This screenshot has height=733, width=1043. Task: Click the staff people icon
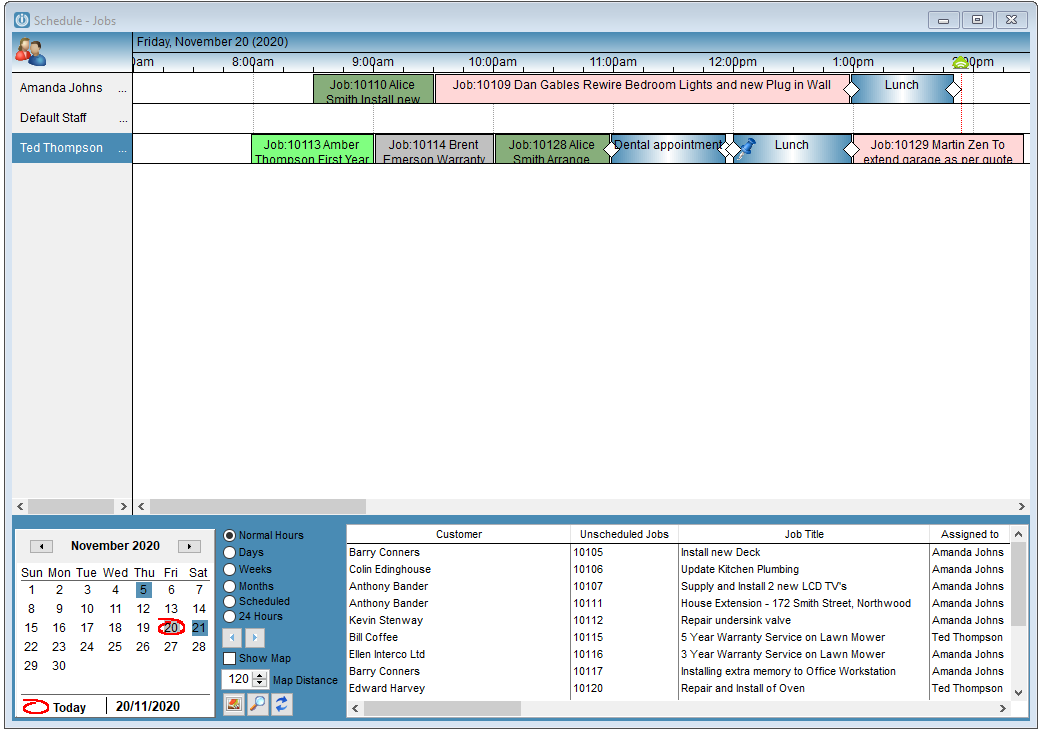tap(31, 52)
